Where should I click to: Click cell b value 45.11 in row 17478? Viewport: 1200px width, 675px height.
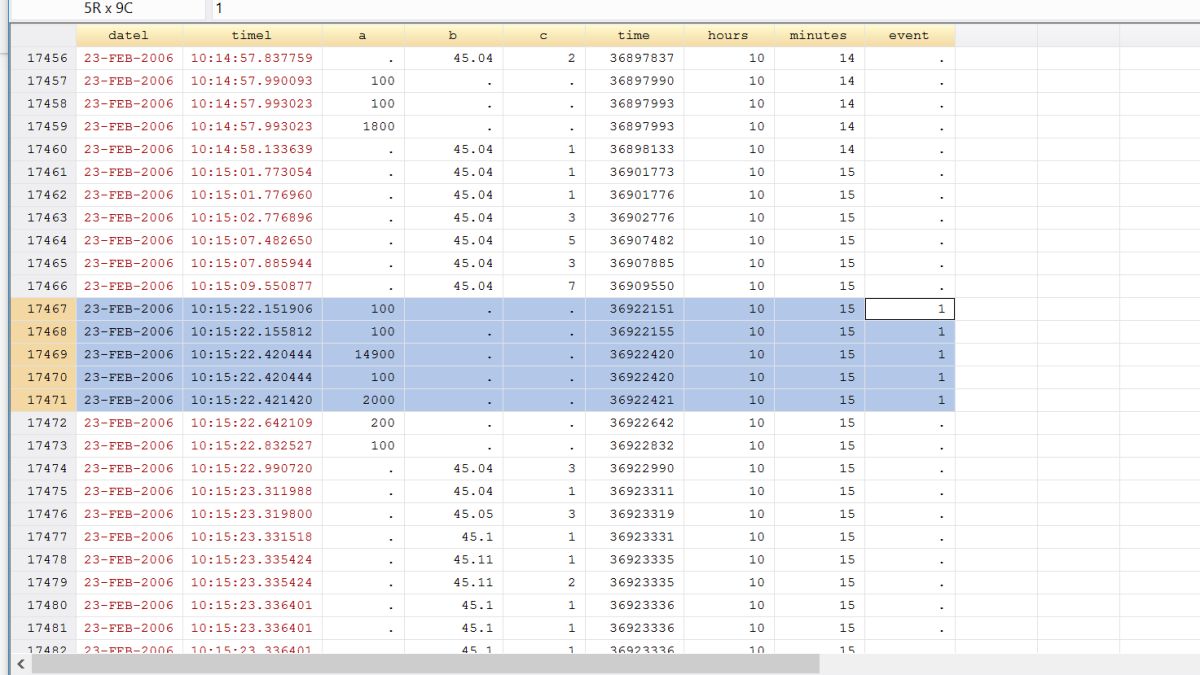coord(452,560)
